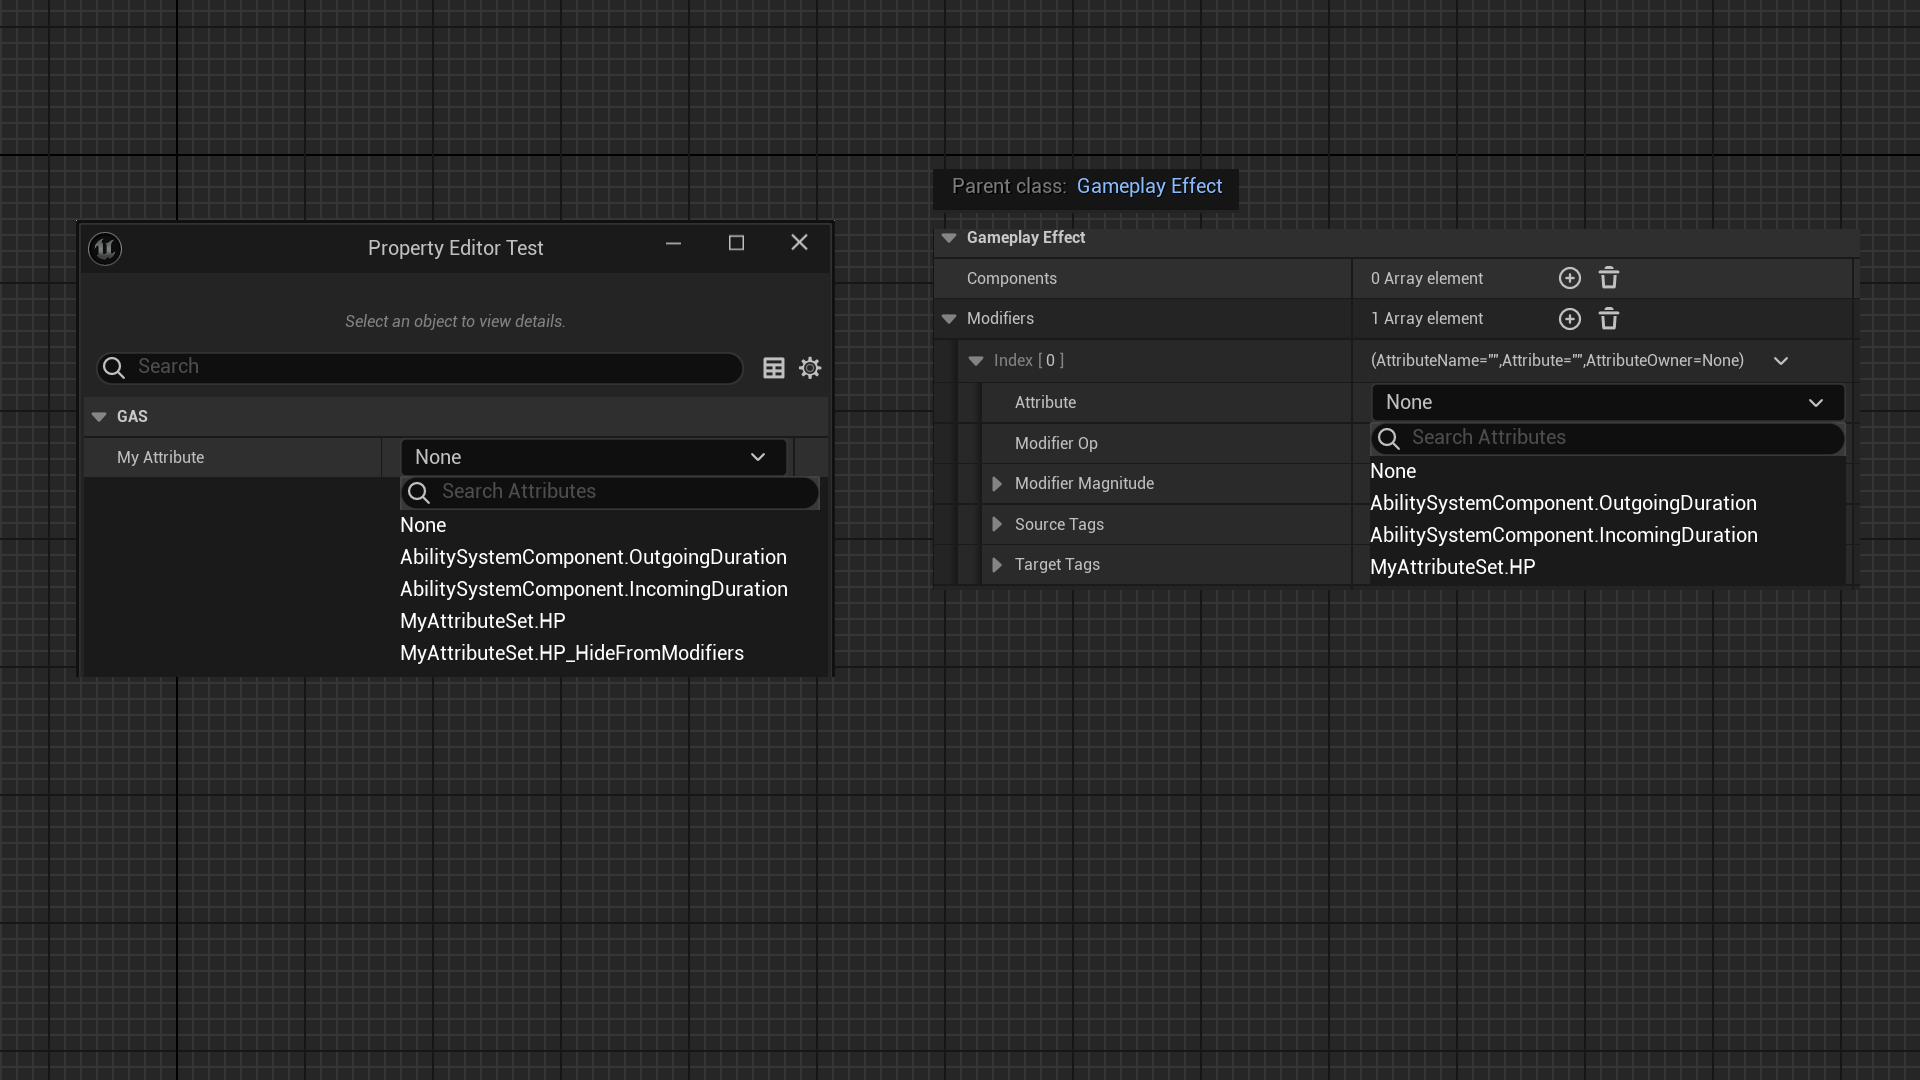The height and width of the screenshot is (1080, 1920).
Task: Add element to Components array
Action: pos(1569,279)
